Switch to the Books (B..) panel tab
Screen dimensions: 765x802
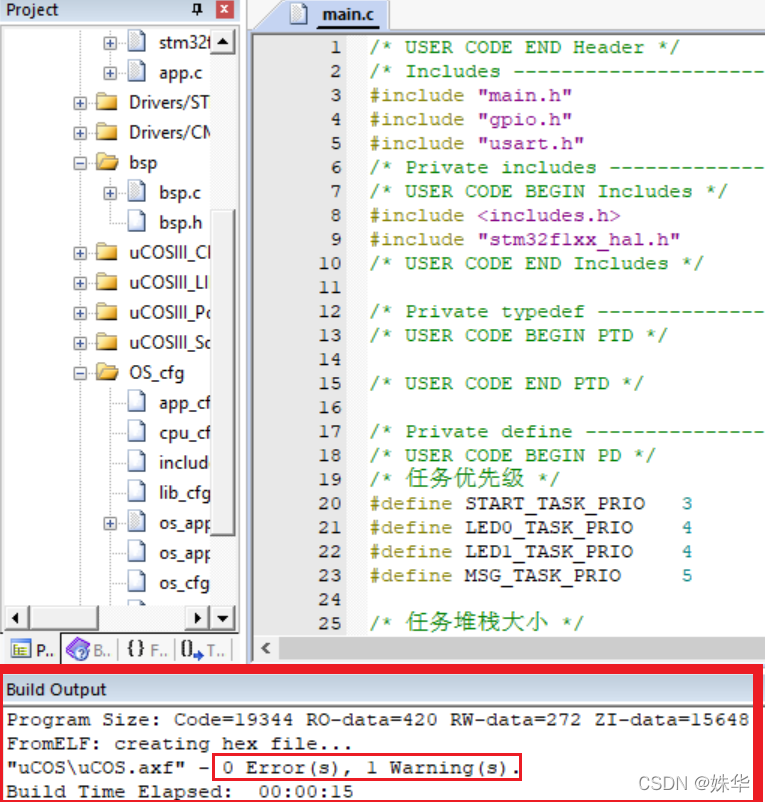[89, 650]
